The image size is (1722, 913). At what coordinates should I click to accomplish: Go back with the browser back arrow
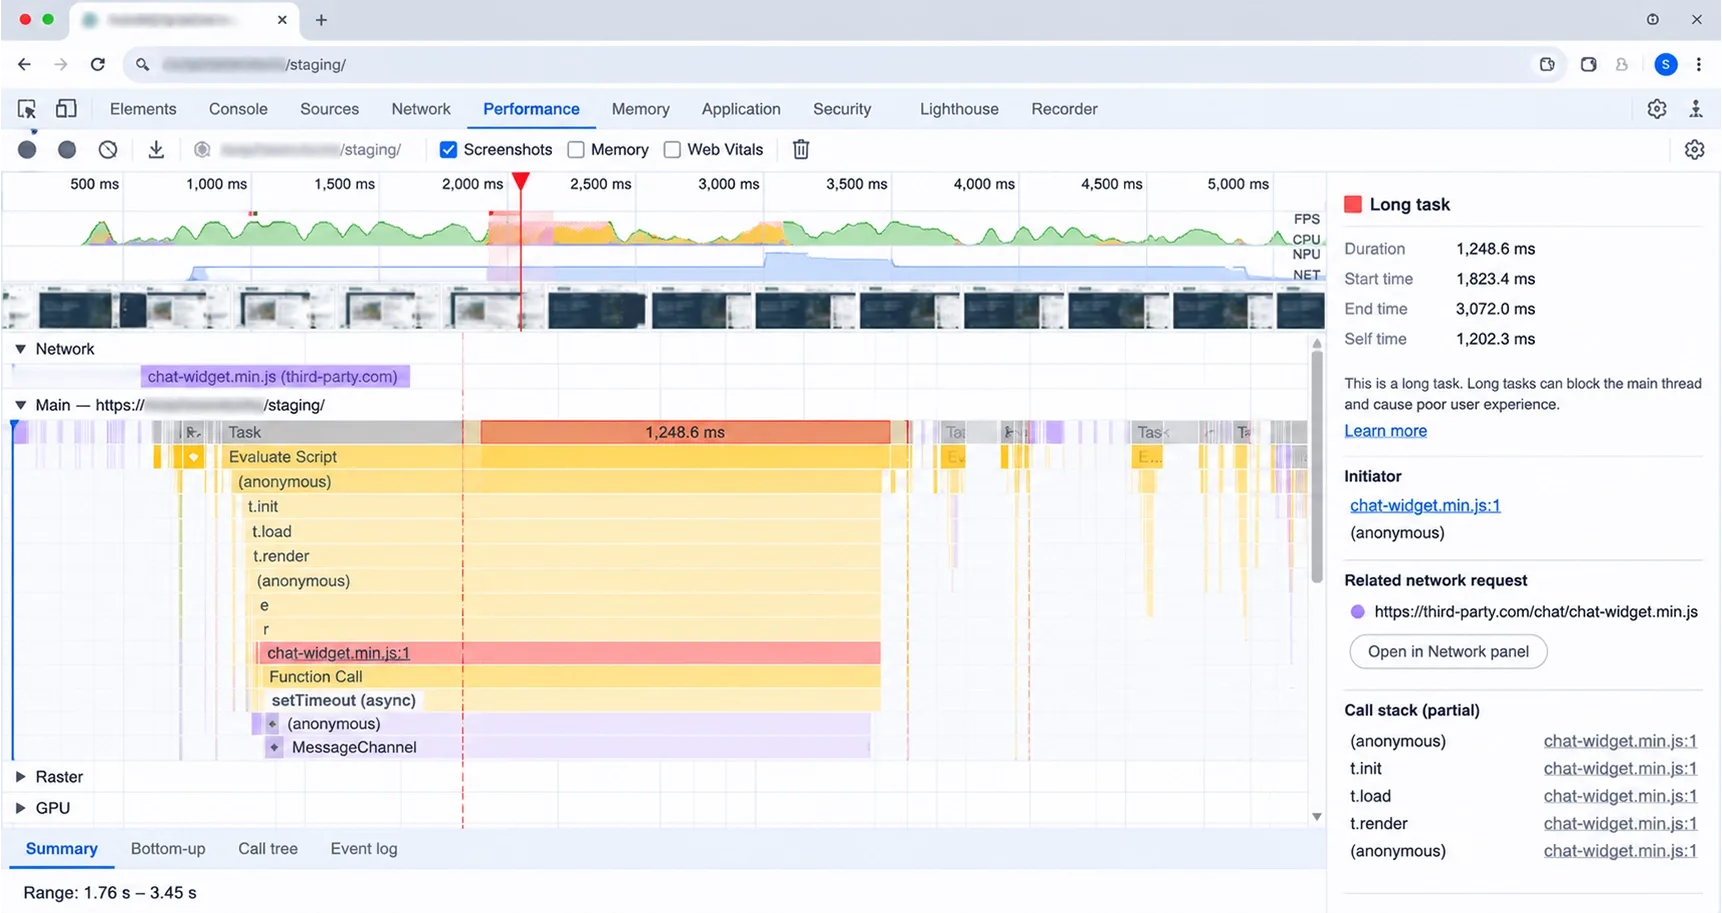[24, 64]
